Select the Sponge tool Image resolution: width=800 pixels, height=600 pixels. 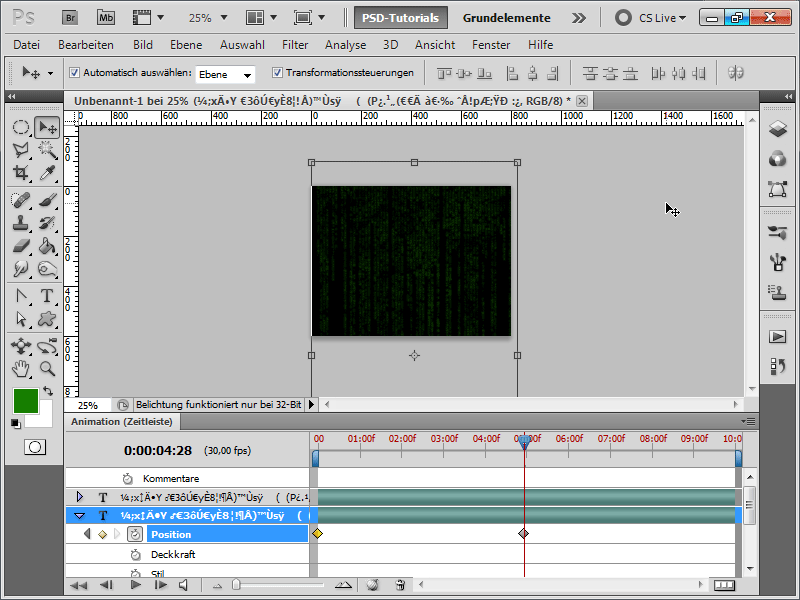click(x=47, y=268)
